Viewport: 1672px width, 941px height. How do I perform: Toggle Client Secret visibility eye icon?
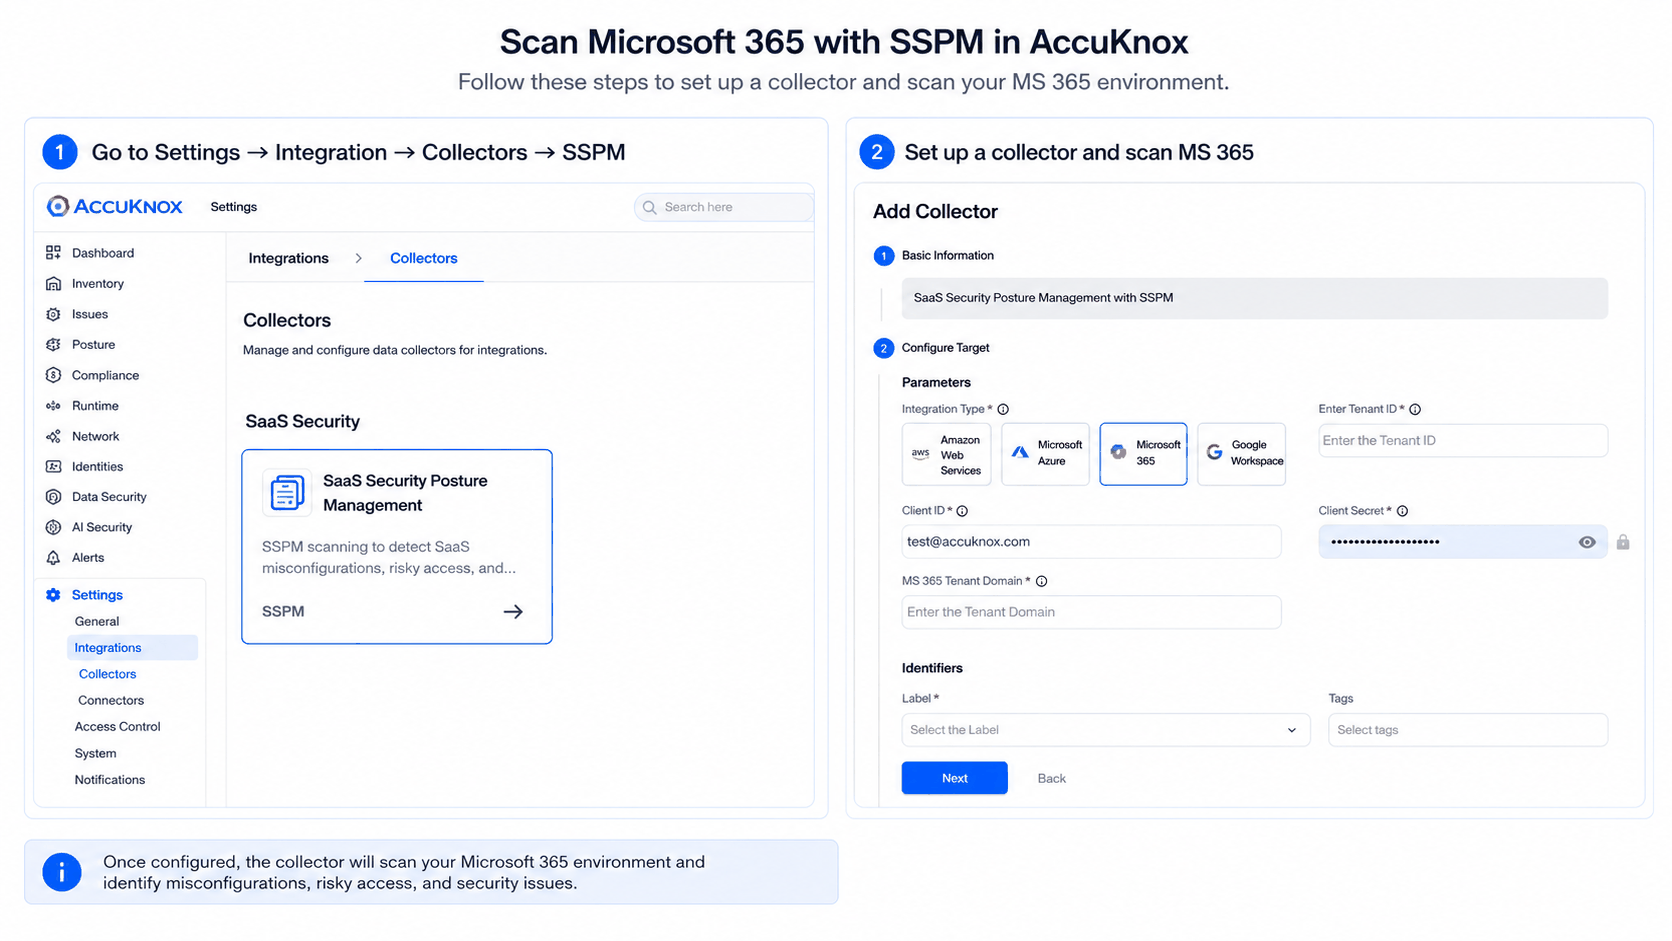coord(1587,542)
